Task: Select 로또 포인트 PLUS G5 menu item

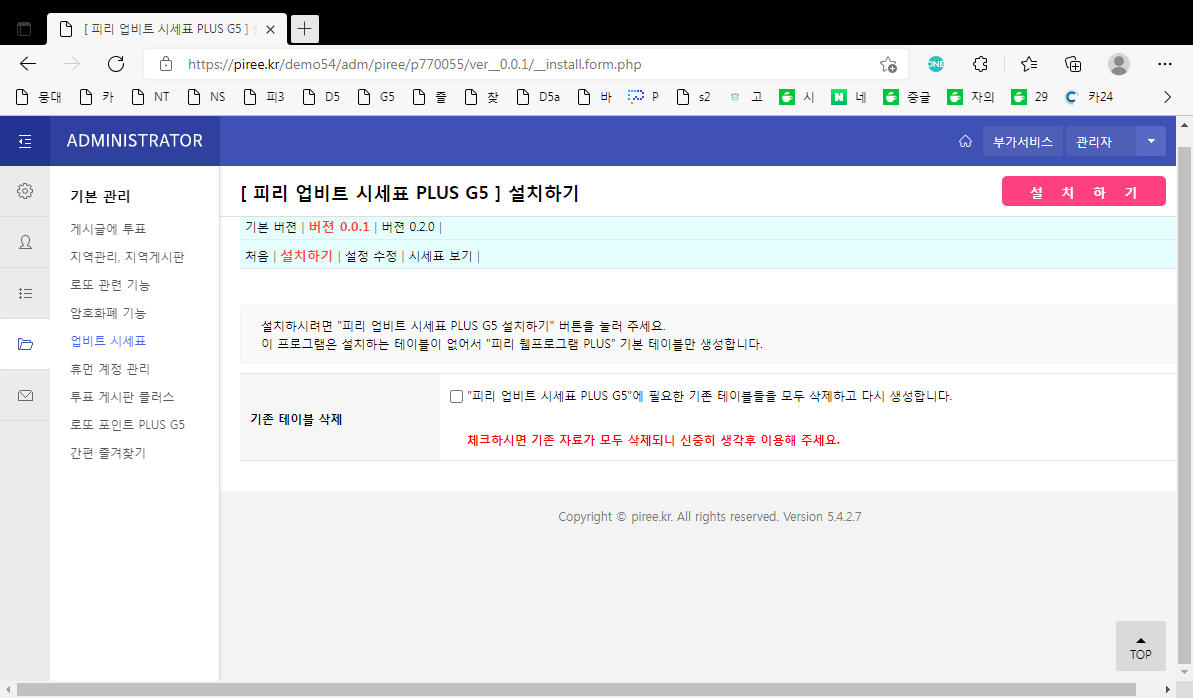Action: (x=127, y=425)
